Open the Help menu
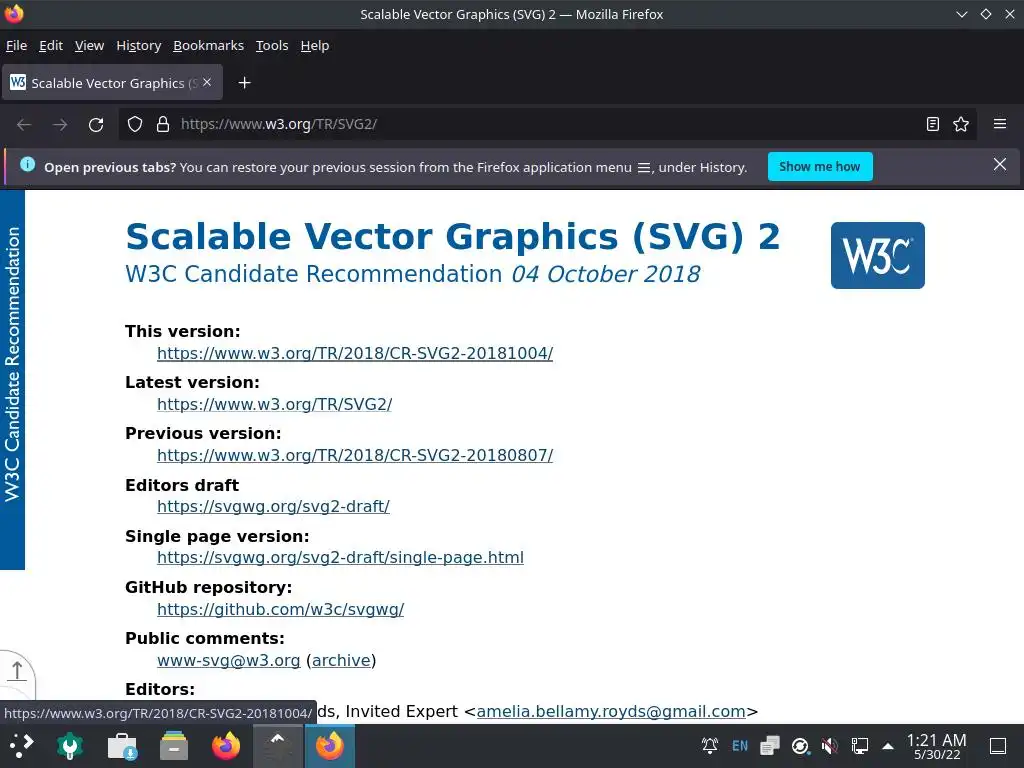The height and width of the screenshot is (768, 1024). pyautogui.click(x=315, y=46)
